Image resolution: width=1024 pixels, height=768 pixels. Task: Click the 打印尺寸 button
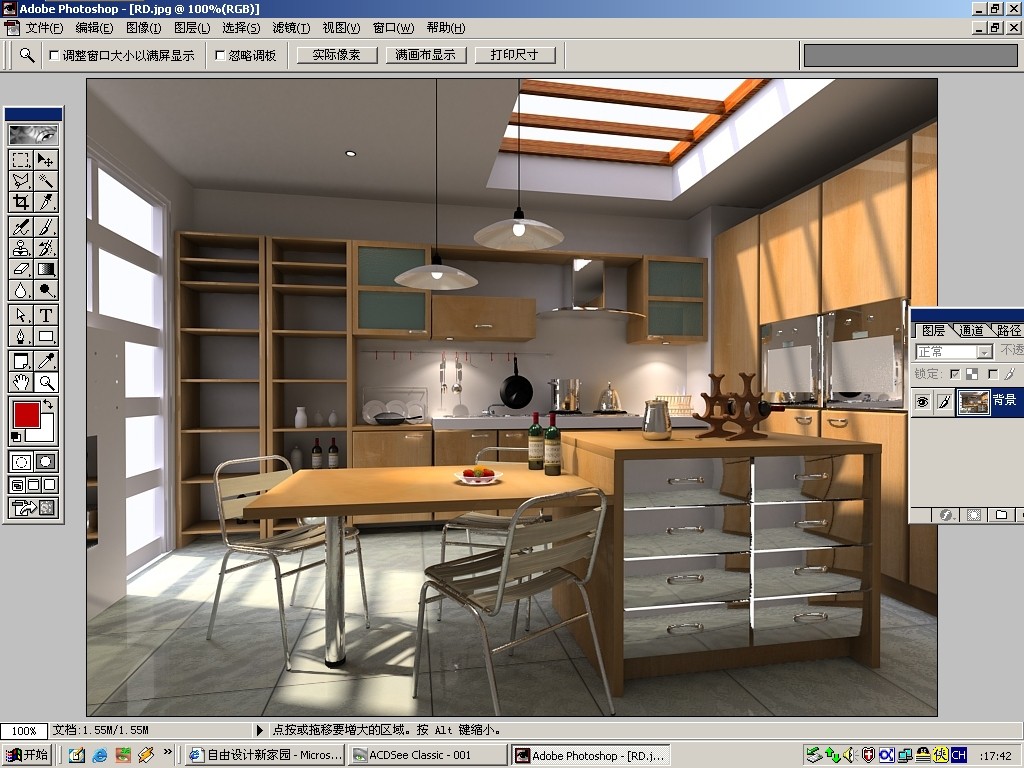pyautogui.click(x=514, y=55)
